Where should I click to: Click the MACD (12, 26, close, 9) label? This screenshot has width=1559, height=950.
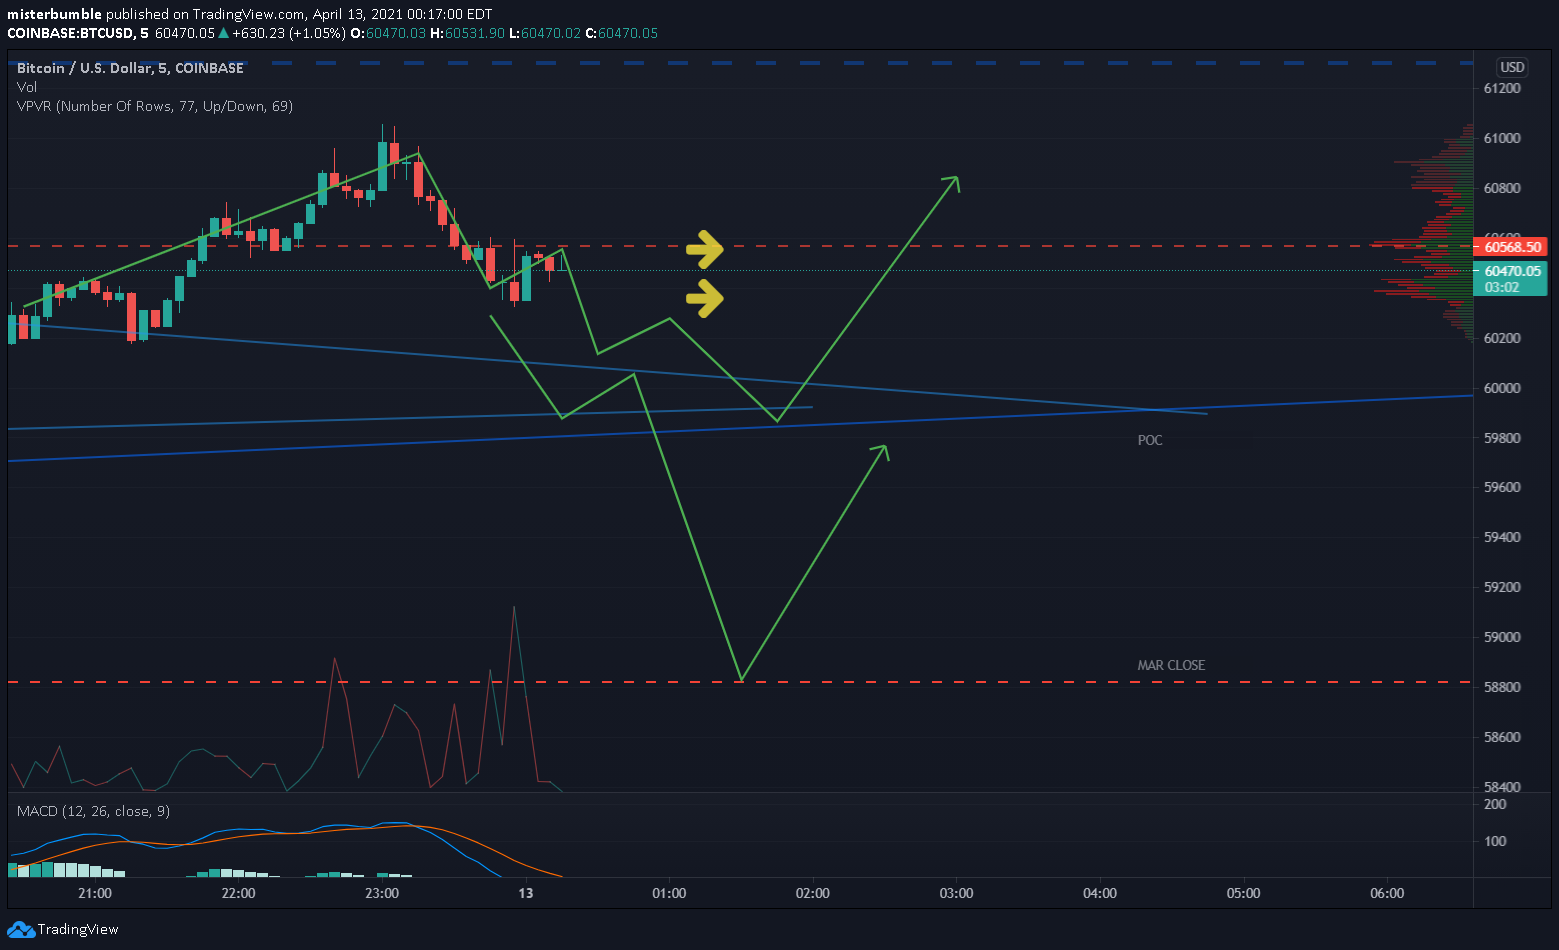click(x=93, y=811)
